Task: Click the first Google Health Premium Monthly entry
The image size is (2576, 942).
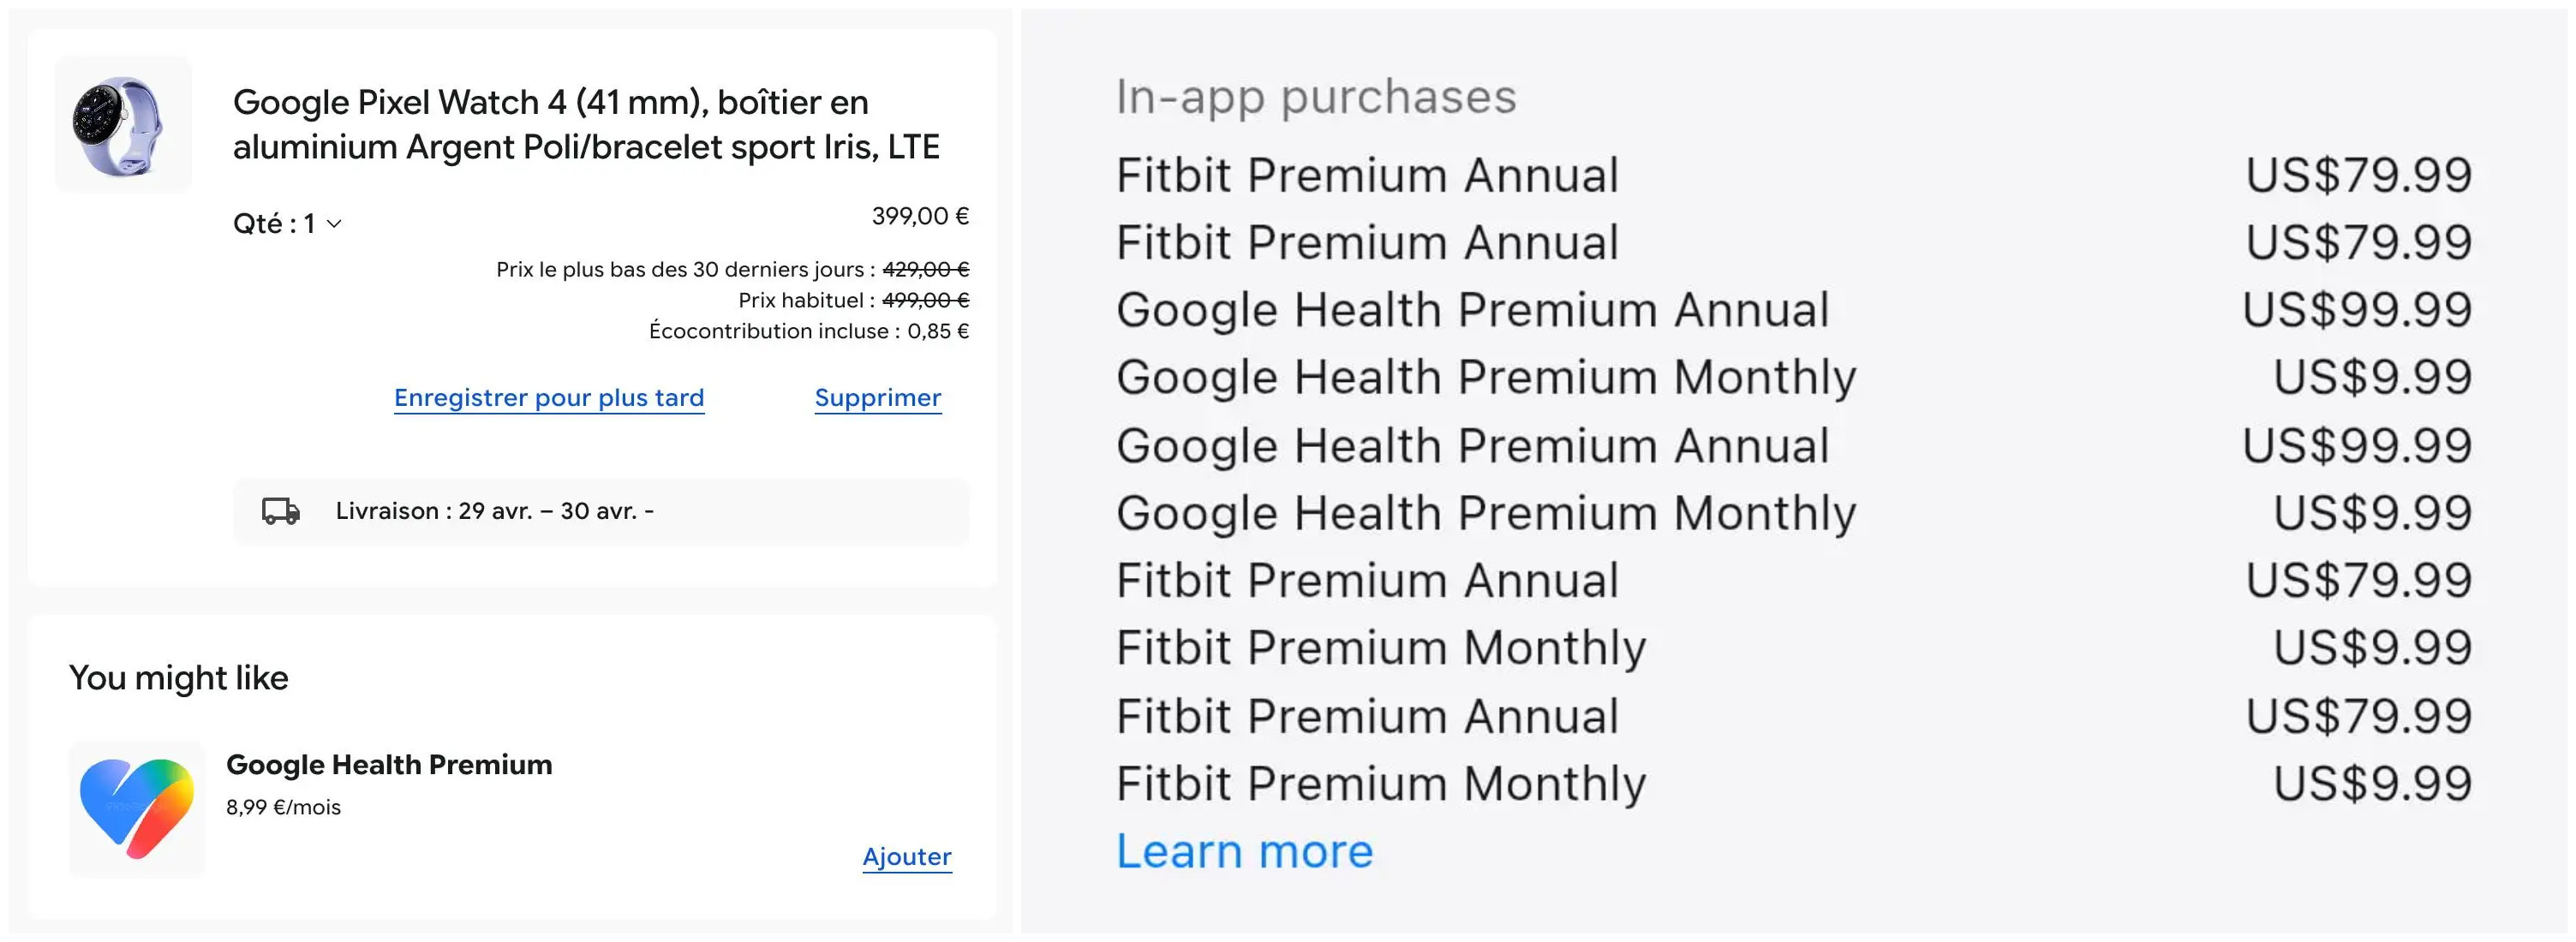Action: click(1485, 377)
